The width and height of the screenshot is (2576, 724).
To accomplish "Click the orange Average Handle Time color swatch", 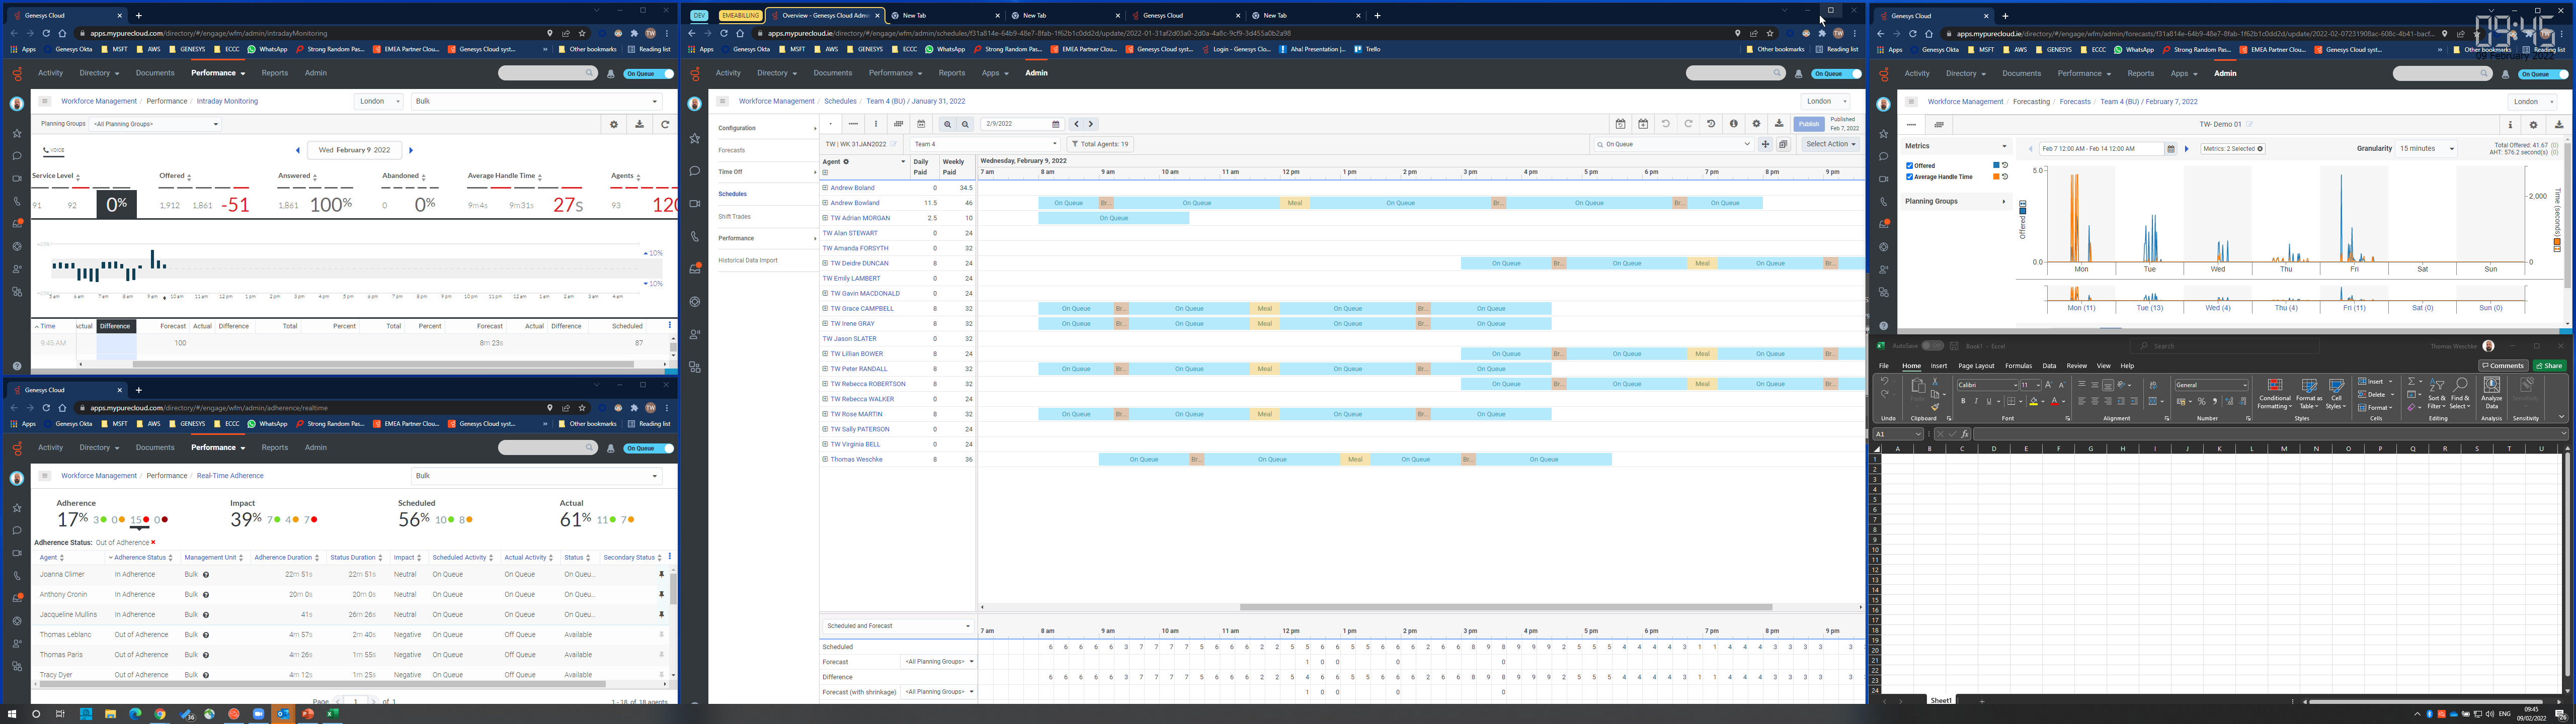I will tap(1997, 177).
